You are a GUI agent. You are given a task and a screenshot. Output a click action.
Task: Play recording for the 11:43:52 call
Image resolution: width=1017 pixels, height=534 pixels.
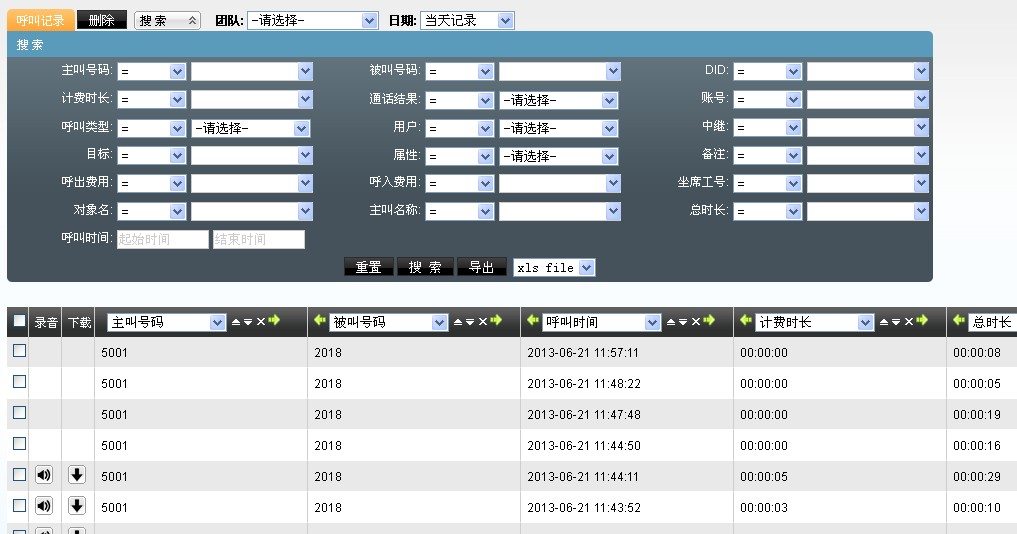(x=43, y=506)
